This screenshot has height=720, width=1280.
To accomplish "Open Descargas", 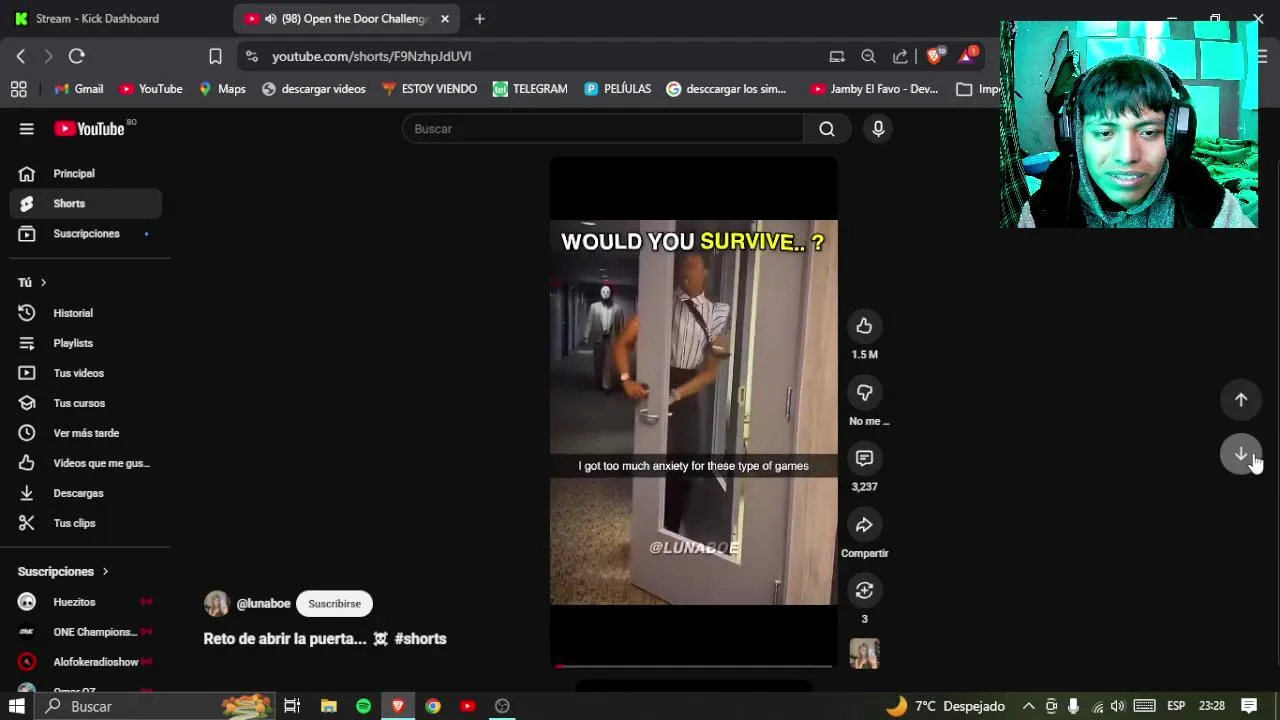I will 86,493.
